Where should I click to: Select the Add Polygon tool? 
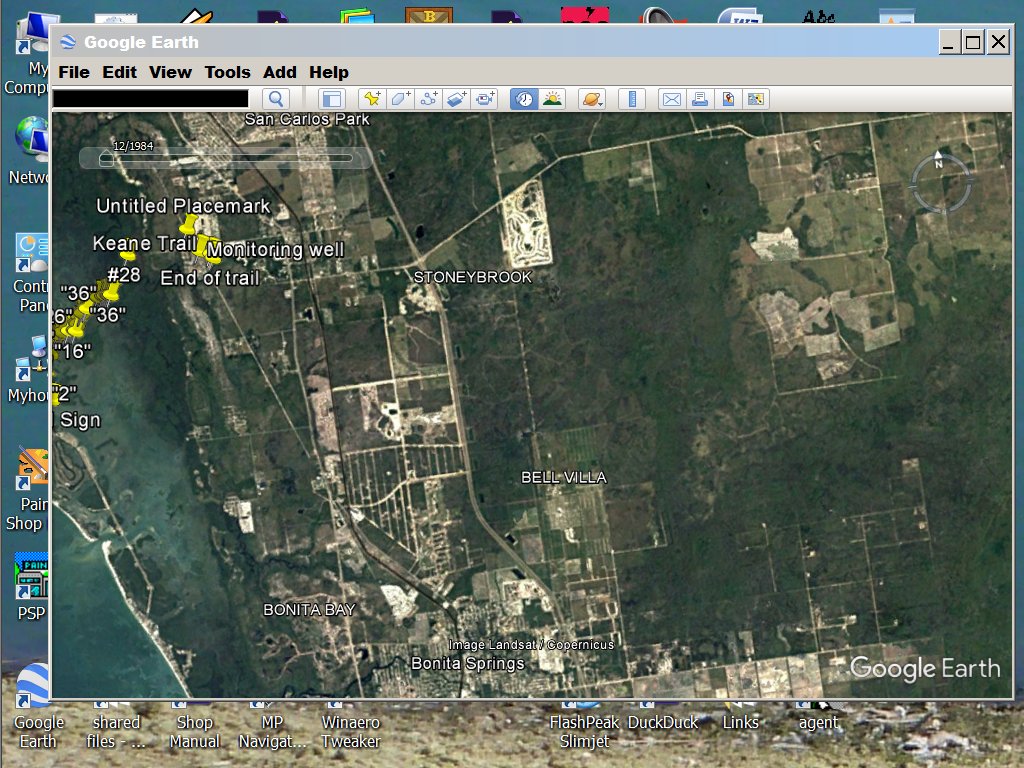(400, 98)
